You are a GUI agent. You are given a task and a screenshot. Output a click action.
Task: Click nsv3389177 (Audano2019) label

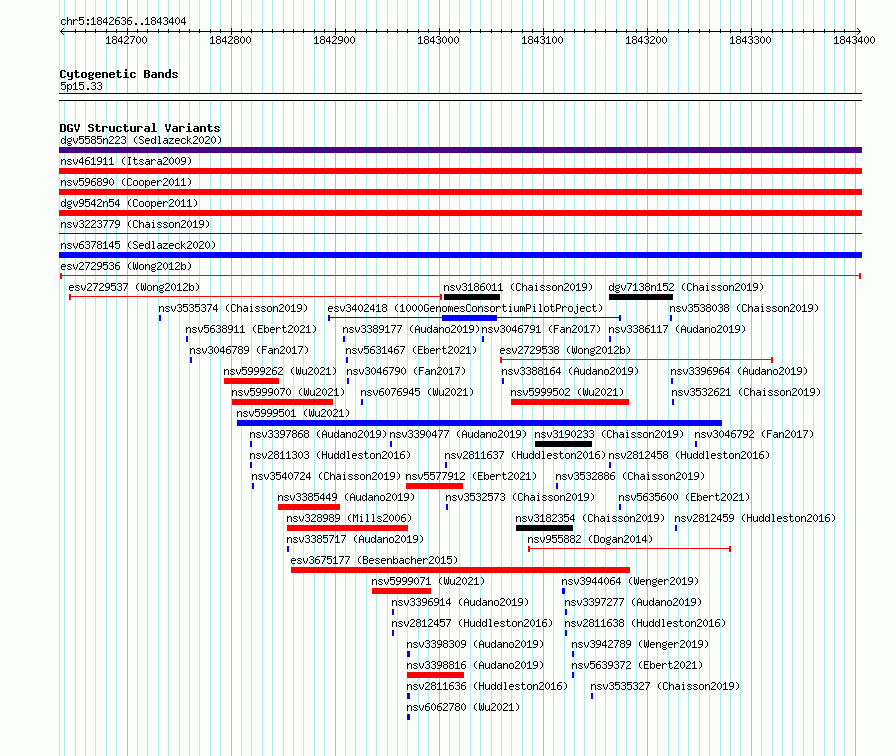(411, 329)
